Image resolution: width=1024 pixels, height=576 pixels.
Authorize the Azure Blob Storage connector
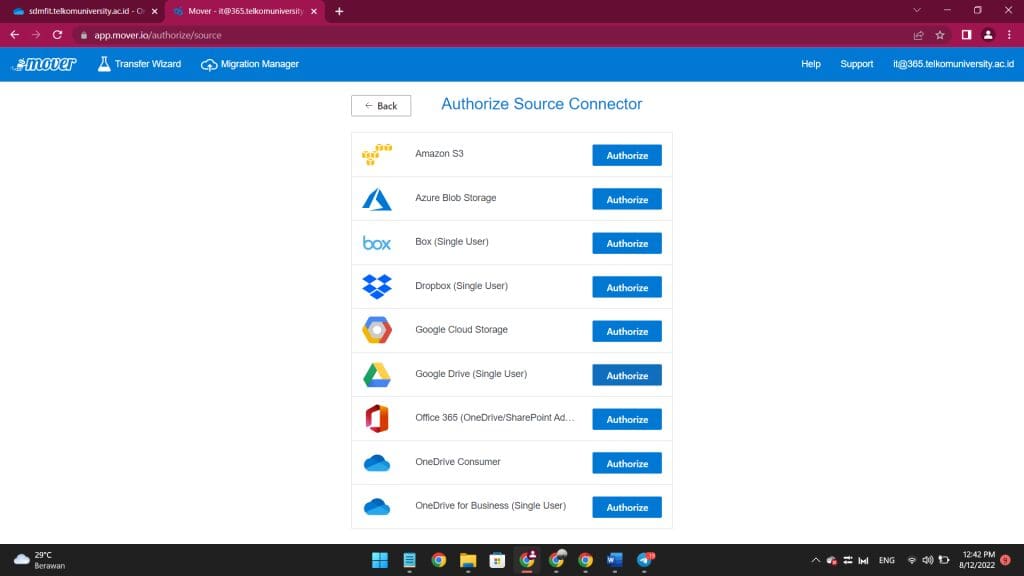pyautogui.click(x=627, y=199)
